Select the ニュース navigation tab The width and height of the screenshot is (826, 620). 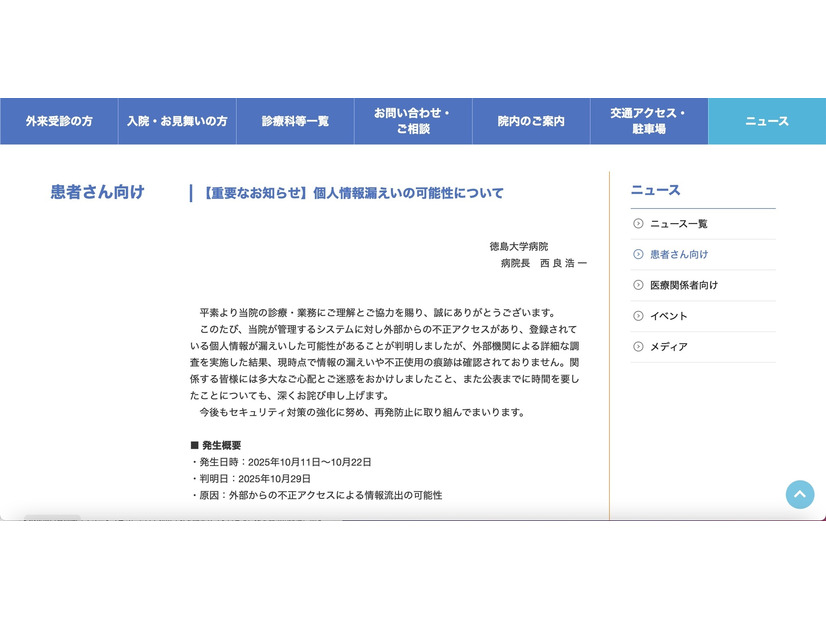(x=765, y=121)
